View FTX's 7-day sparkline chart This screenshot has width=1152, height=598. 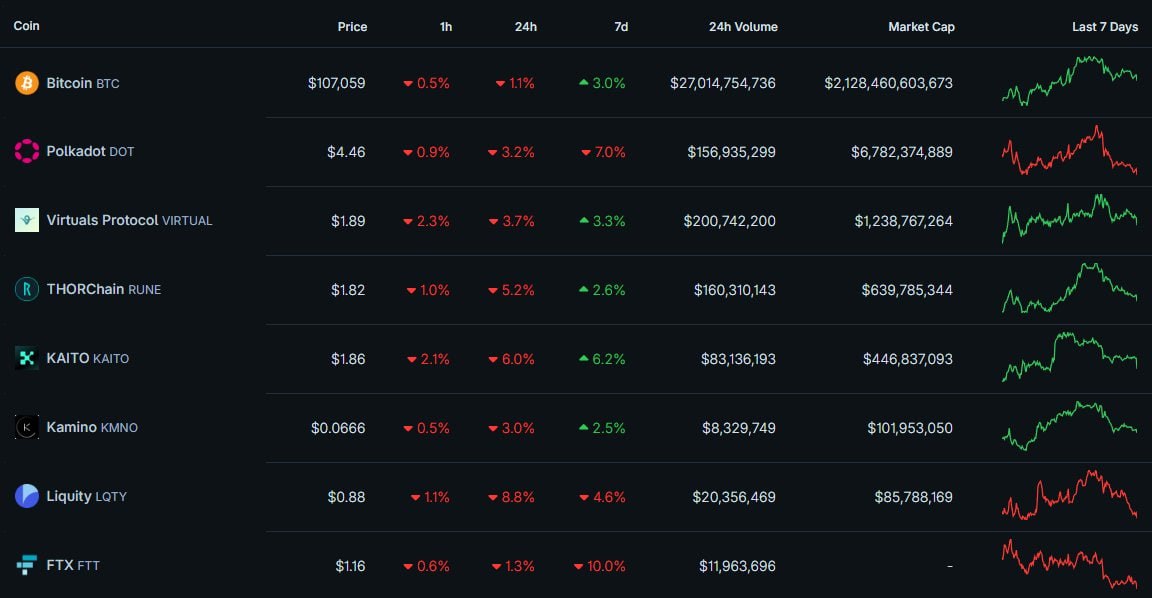coord(1070,564)
